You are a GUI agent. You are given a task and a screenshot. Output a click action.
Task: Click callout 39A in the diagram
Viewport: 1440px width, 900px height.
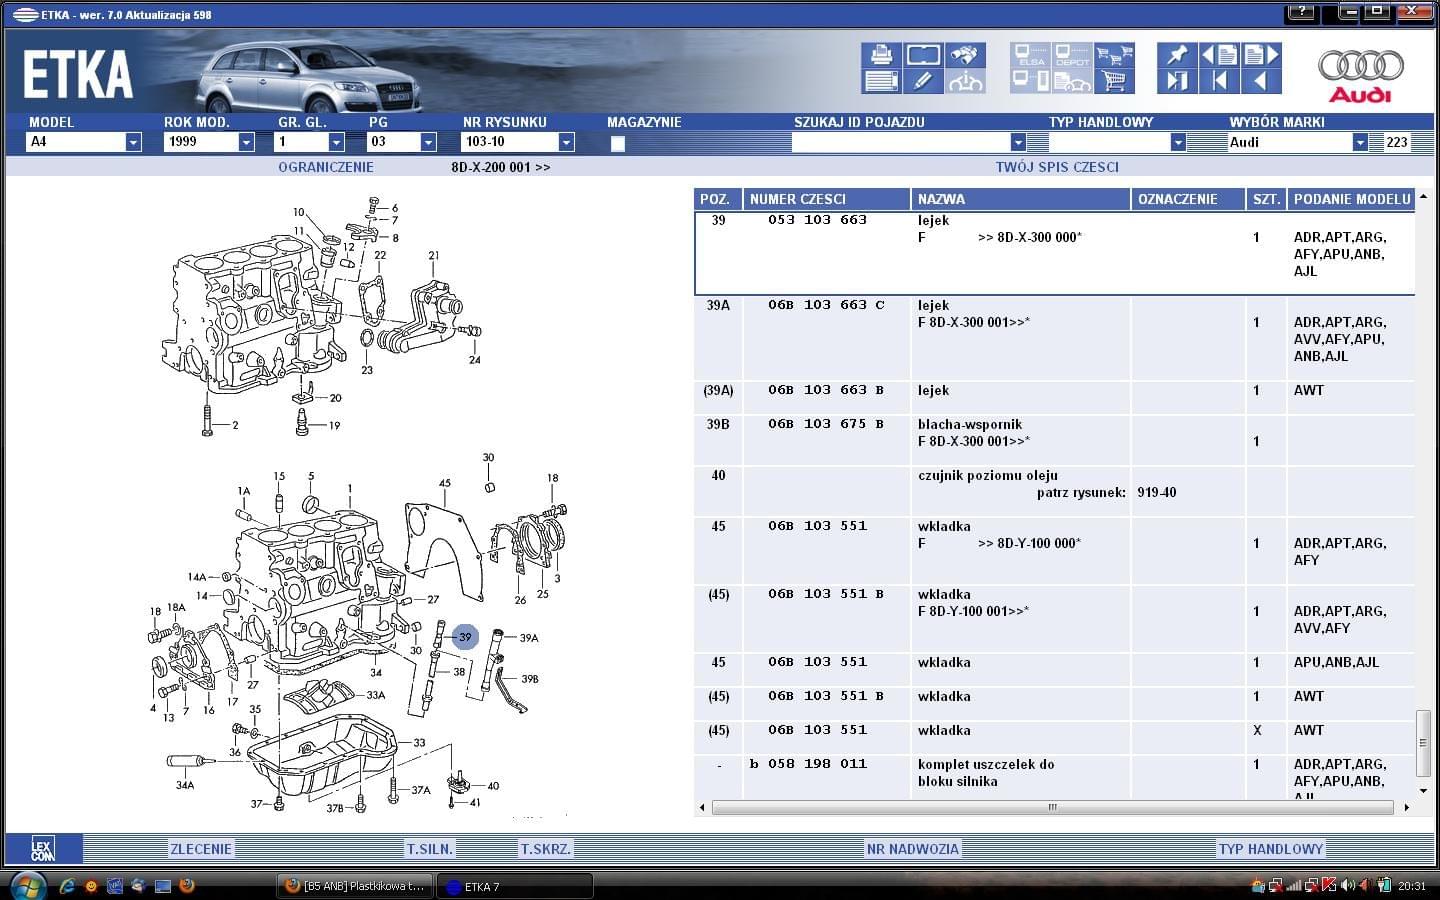coord(529,638)
